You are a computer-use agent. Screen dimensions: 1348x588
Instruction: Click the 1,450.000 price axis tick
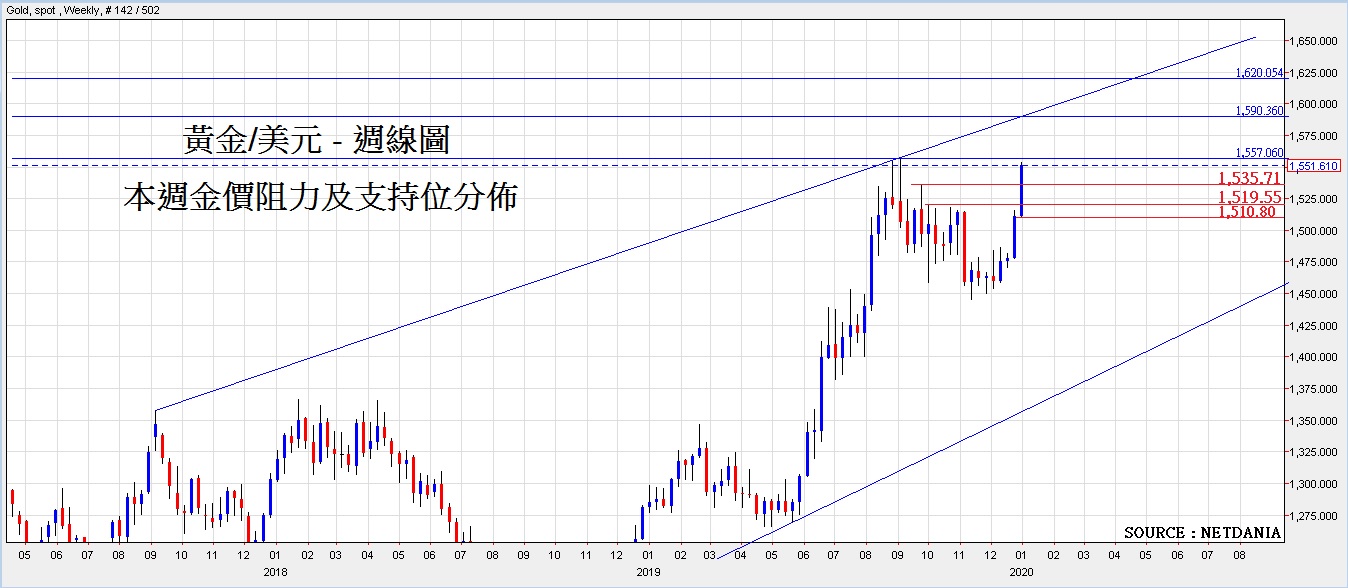[x=1313, y=294]
